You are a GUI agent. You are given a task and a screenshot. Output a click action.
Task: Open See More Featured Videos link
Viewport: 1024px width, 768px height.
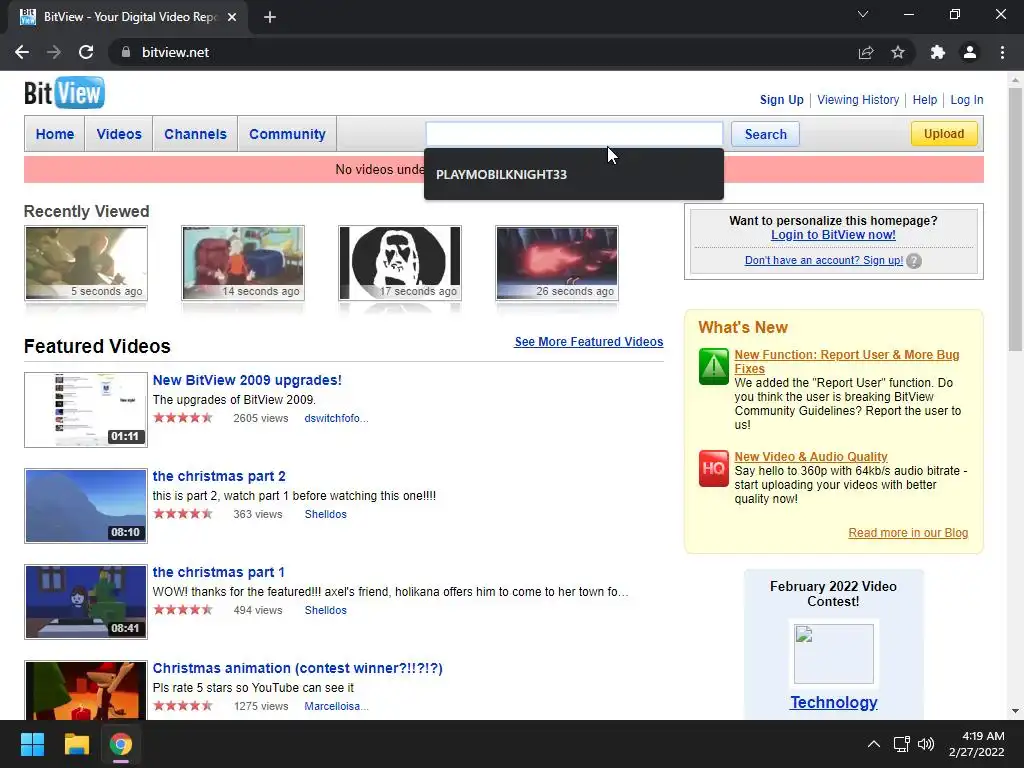[x=588, y=342]
